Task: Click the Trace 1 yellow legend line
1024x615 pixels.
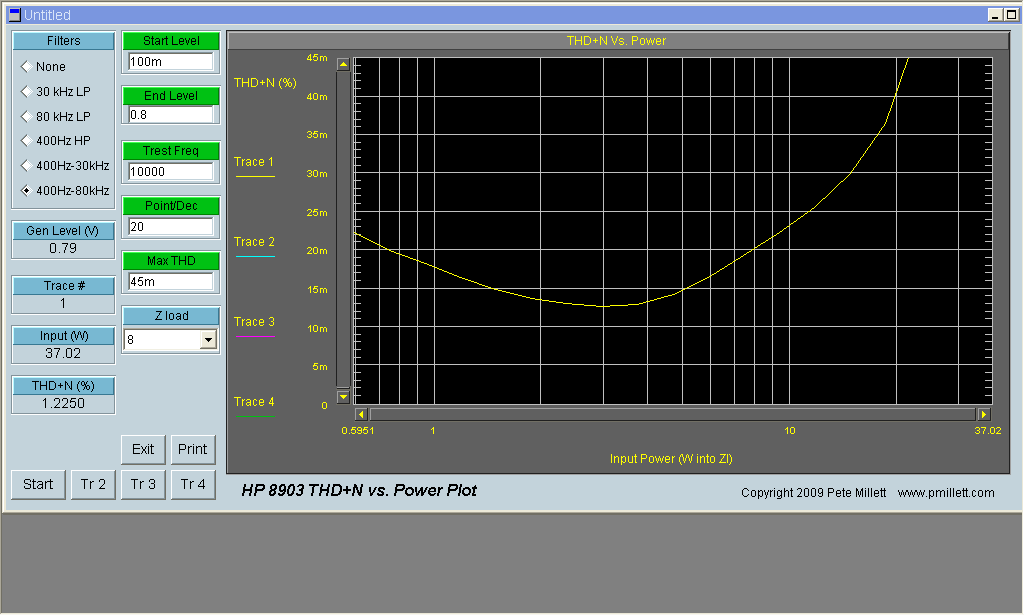Action: 255,176
